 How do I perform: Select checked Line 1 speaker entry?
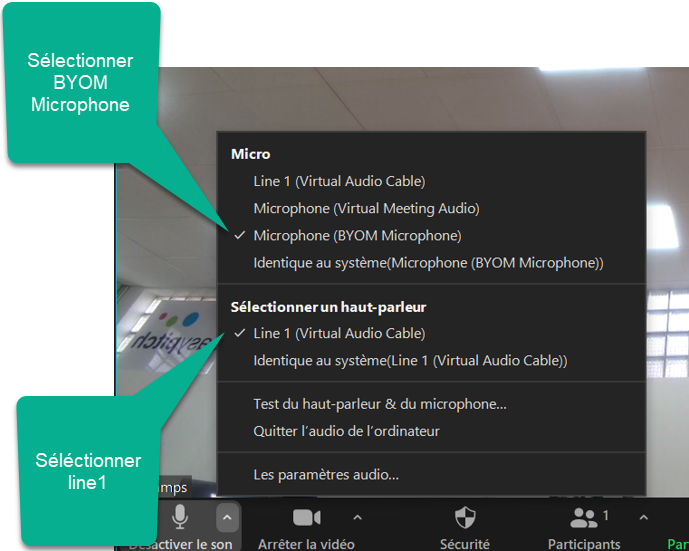point(339,333)
